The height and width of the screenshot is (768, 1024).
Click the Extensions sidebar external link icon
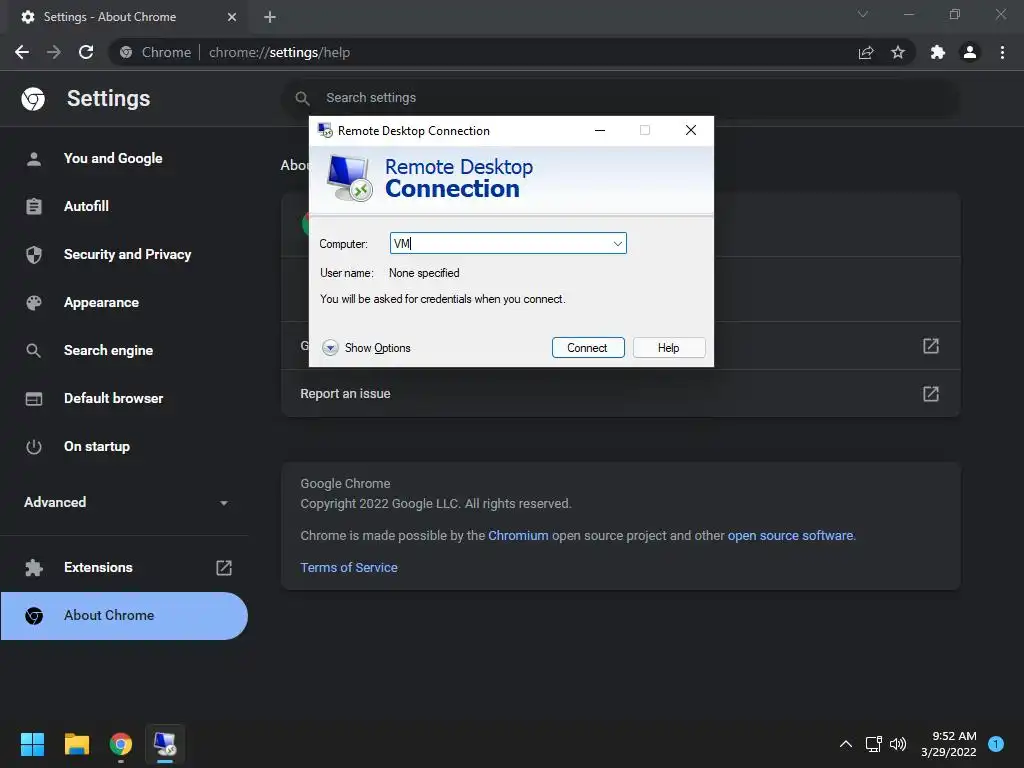tap(224, 568)
